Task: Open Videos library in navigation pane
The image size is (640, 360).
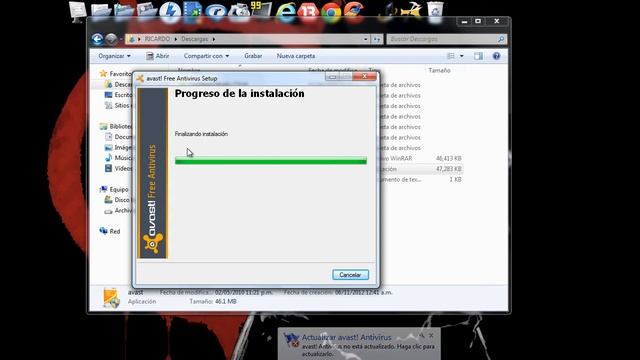Action: click(x=118, y=168)
